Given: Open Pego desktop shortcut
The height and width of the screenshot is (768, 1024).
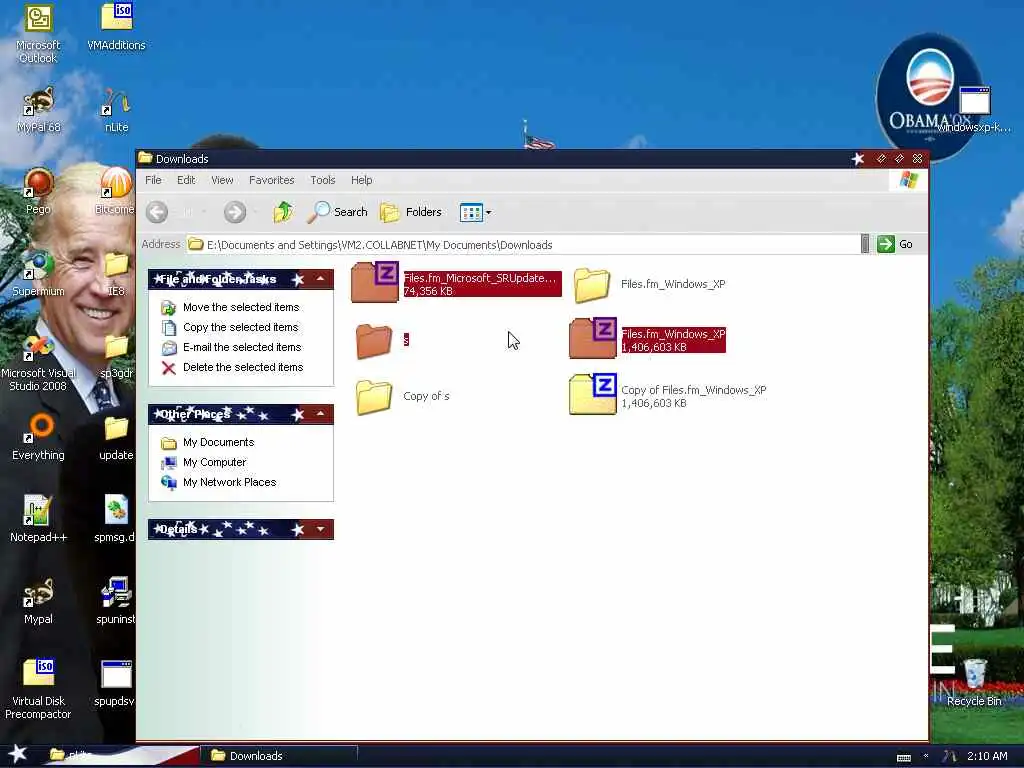Looking at the screenshot, I should (x=39, y=191).
